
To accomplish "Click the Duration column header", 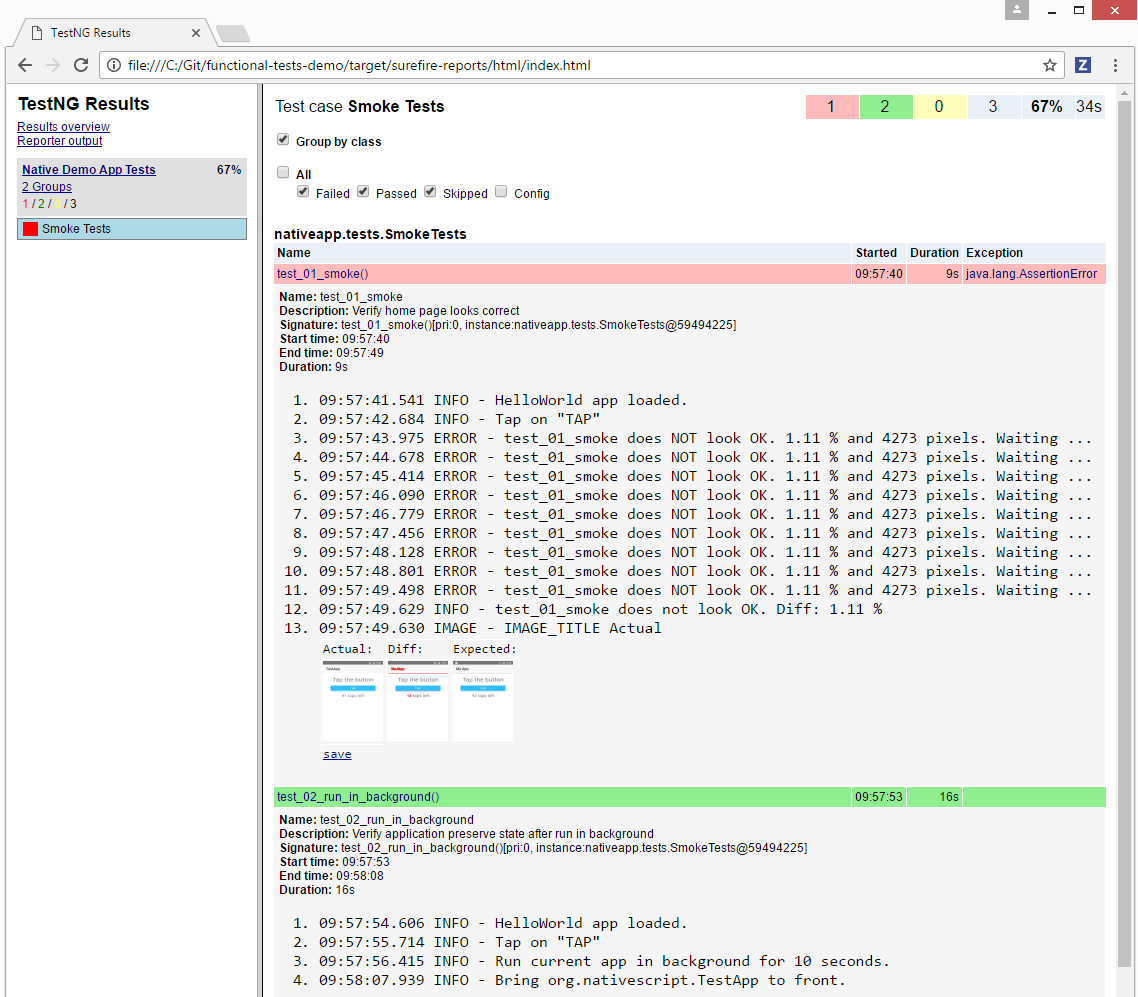I will (934, 253).
